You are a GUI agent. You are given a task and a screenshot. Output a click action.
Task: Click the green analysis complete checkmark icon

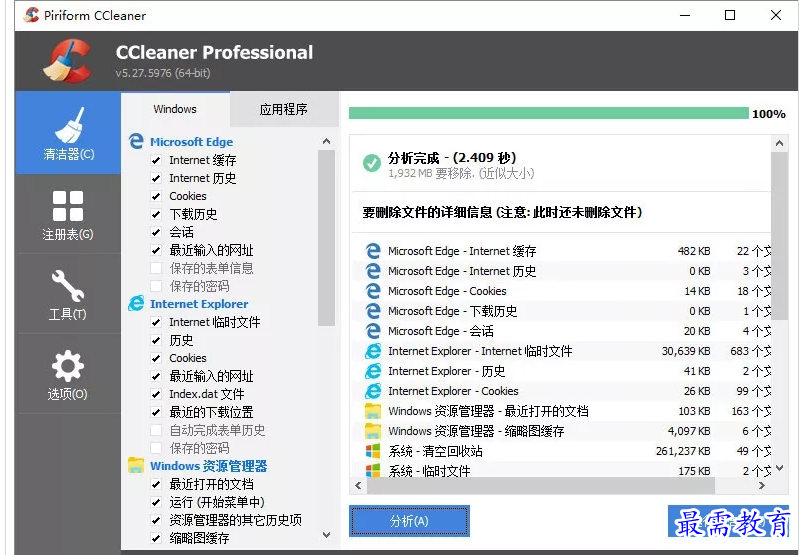(x=372, y=163)
